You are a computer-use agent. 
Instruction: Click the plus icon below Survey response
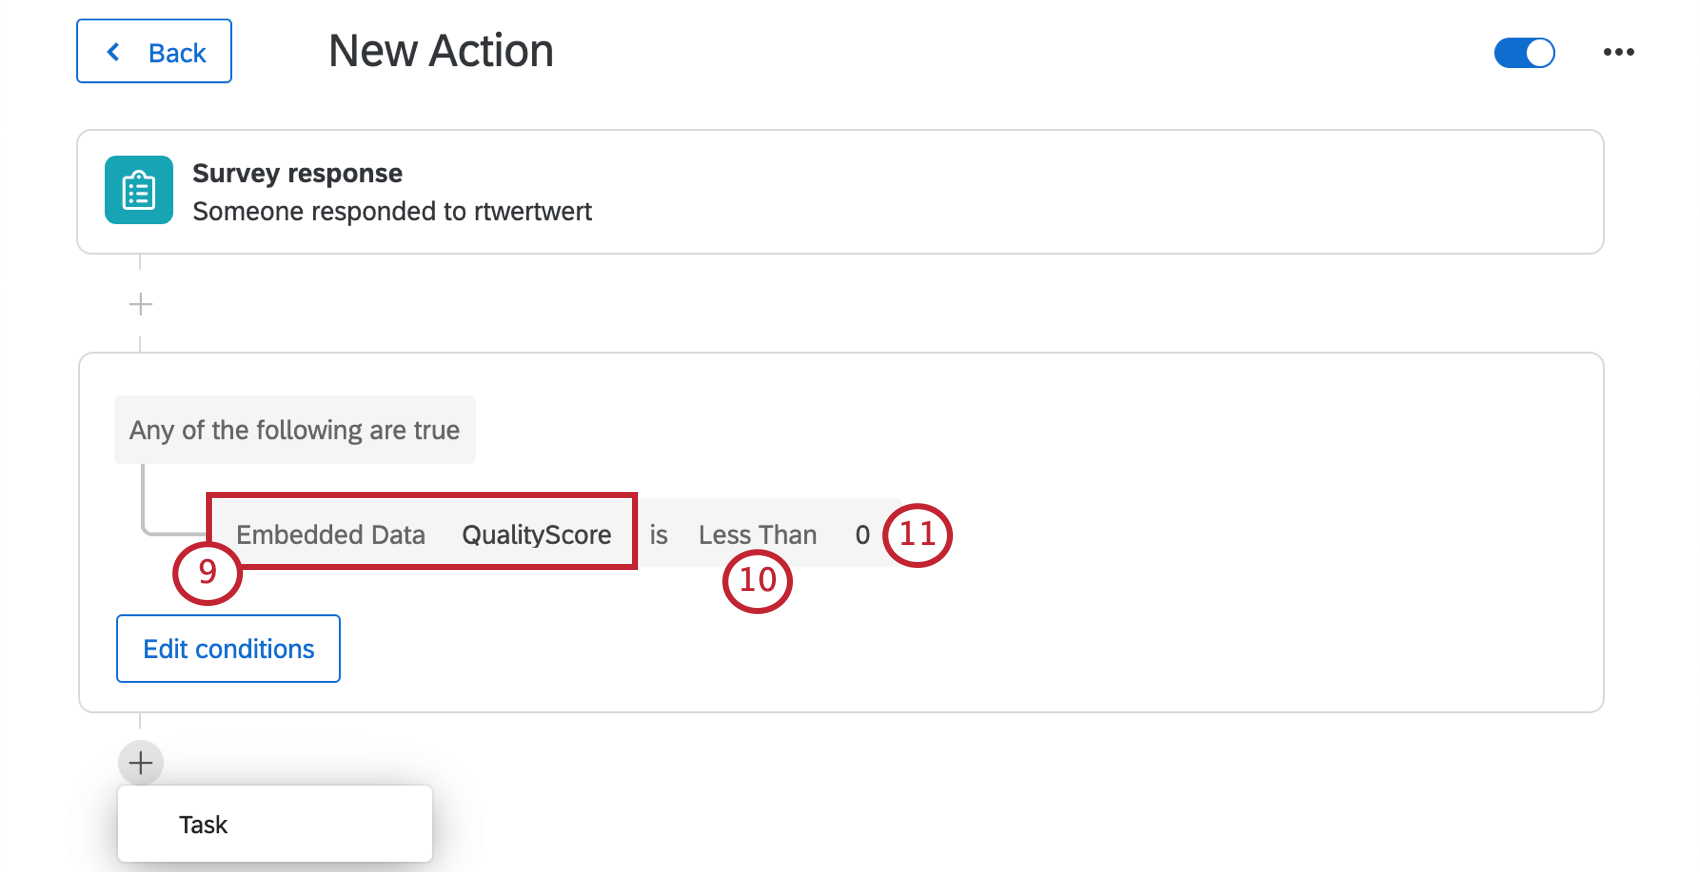(x=140, y=304)
